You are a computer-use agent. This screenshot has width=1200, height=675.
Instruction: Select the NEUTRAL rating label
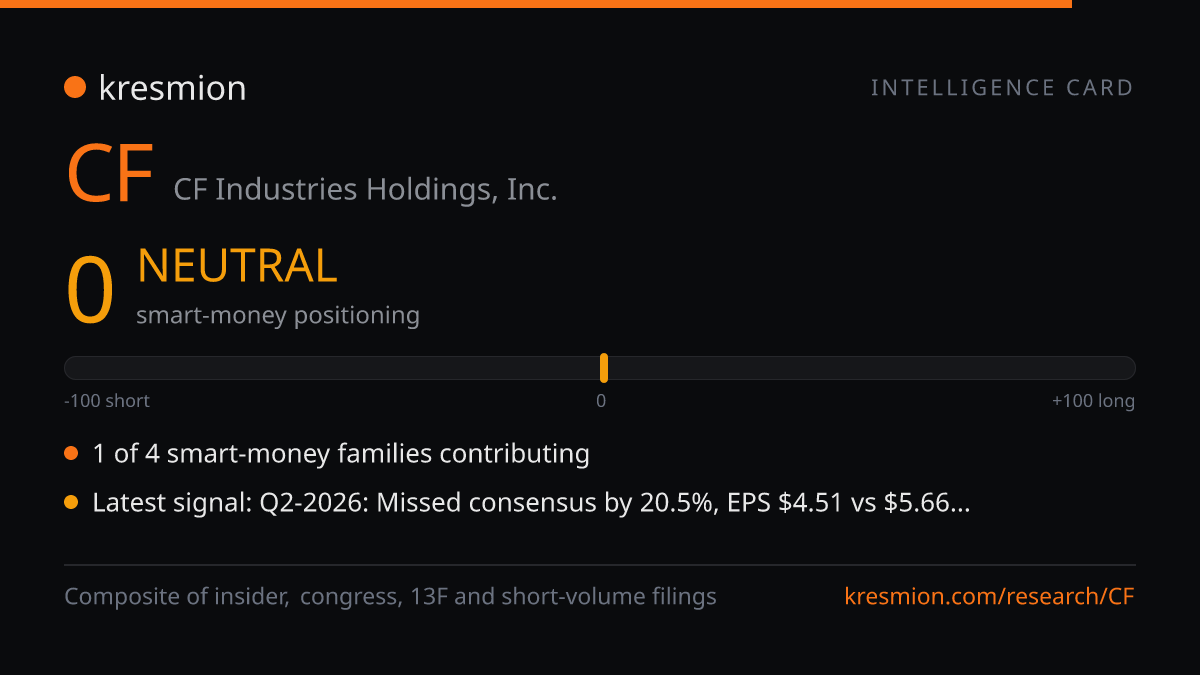pos(237,266)
